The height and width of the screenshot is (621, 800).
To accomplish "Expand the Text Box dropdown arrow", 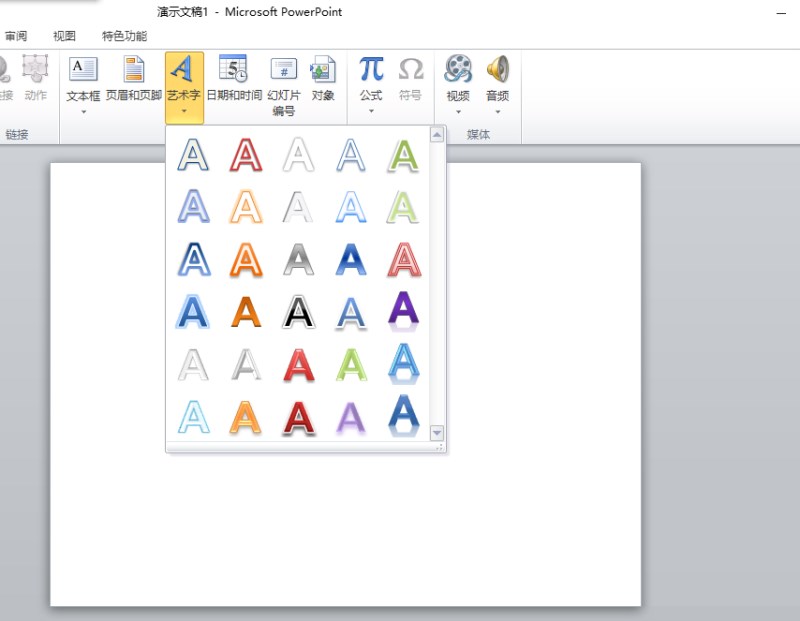I will click(83, 112).
